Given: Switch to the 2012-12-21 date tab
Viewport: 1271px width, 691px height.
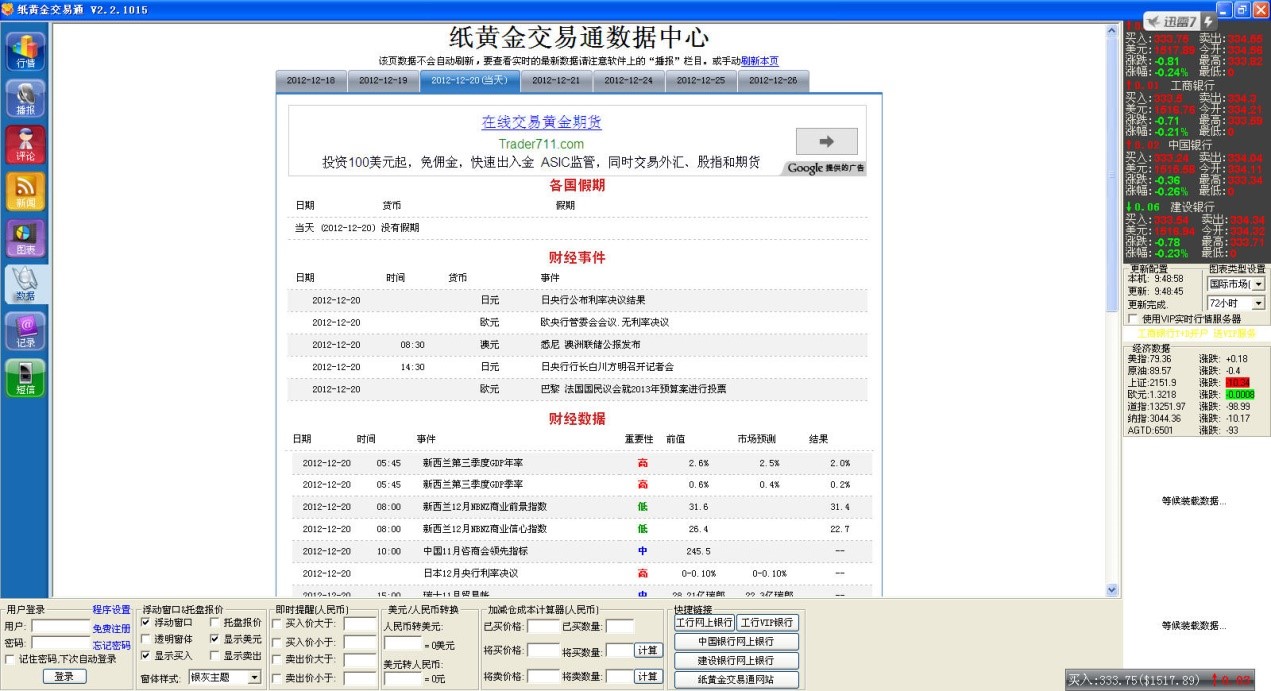Looking at the screenshot, I should point(556,81).
